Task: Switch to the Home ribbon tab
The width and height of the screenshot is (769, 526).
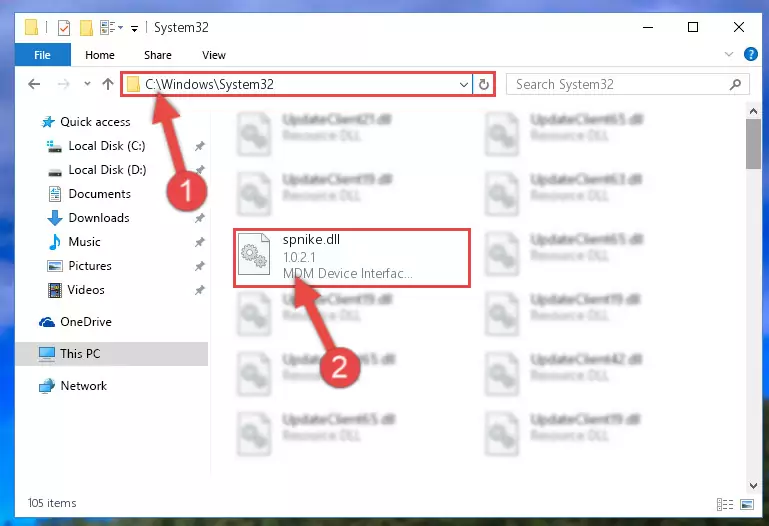Action: click(x=100, y=55)
